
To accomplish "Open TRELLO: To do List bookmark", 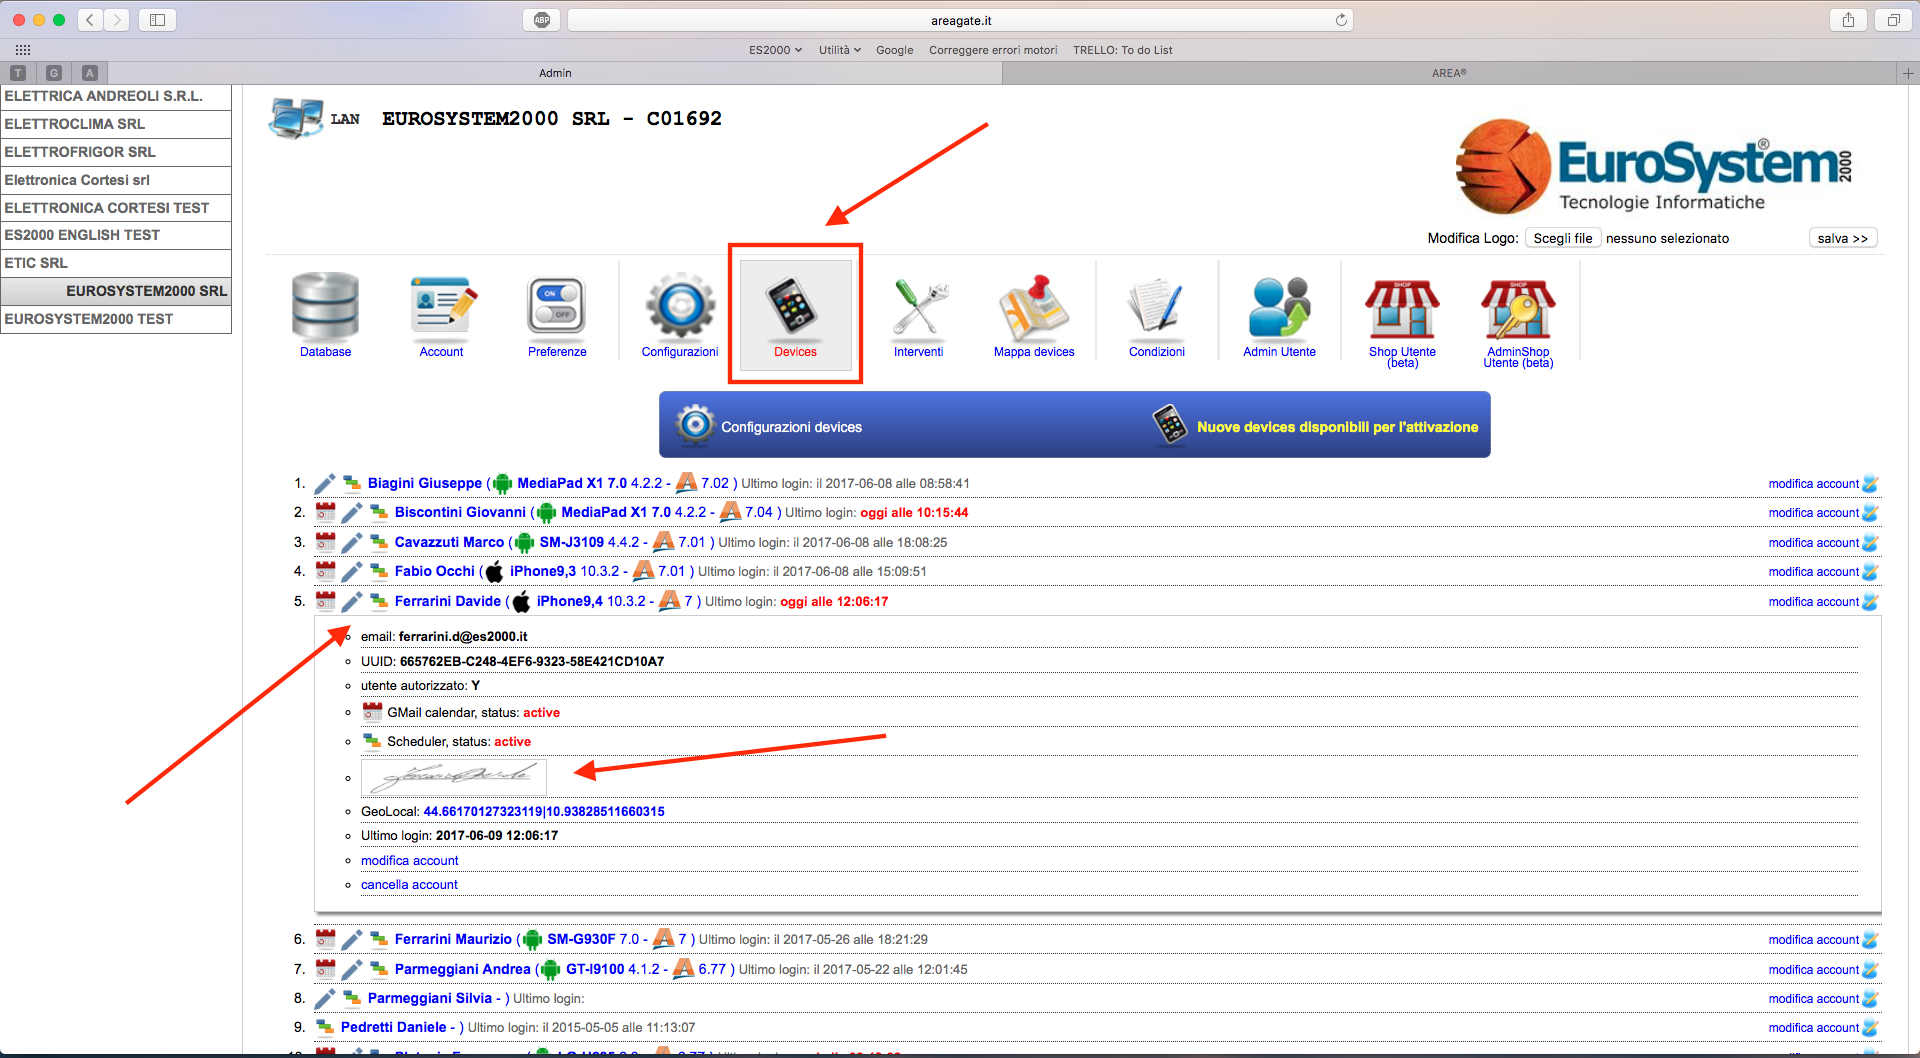I will pyautogui.click(x=1122, y=50).
